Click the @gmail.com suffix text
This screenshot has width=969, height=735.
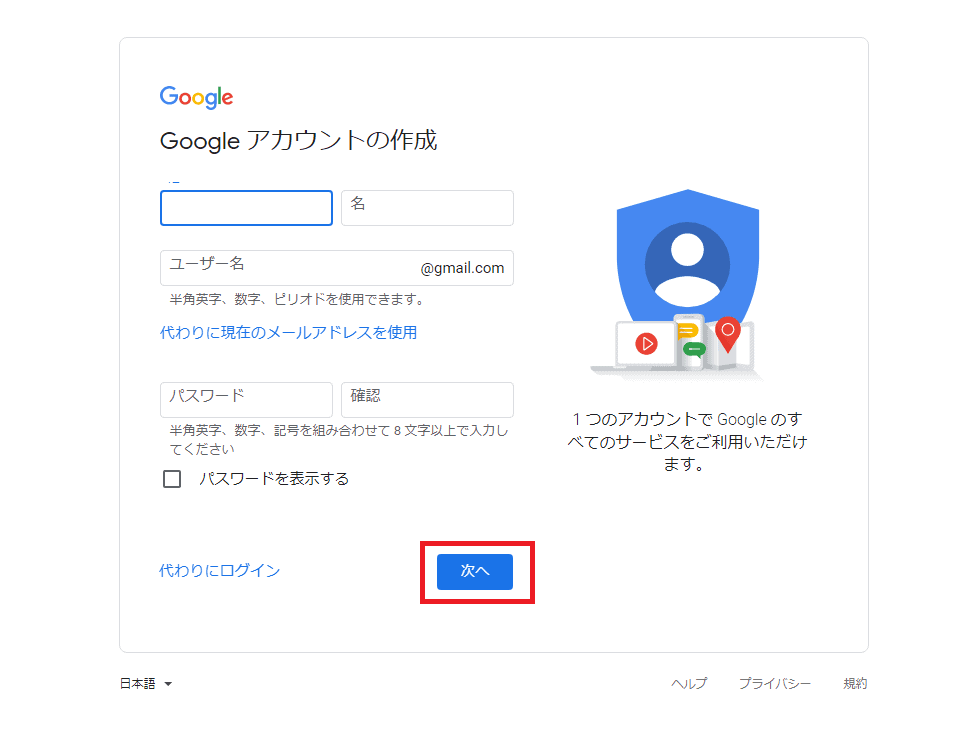(462, 268)
